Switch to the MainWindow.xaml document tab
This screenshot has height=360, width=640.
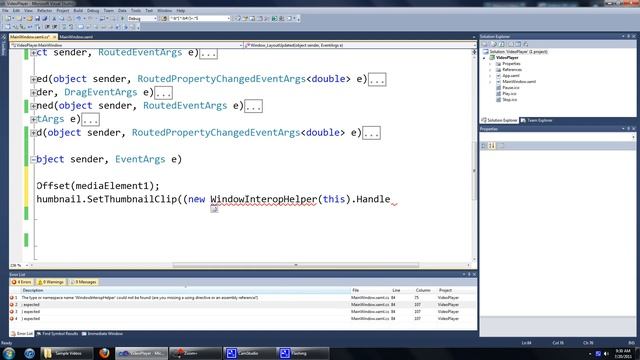click(x=76, y=37)
